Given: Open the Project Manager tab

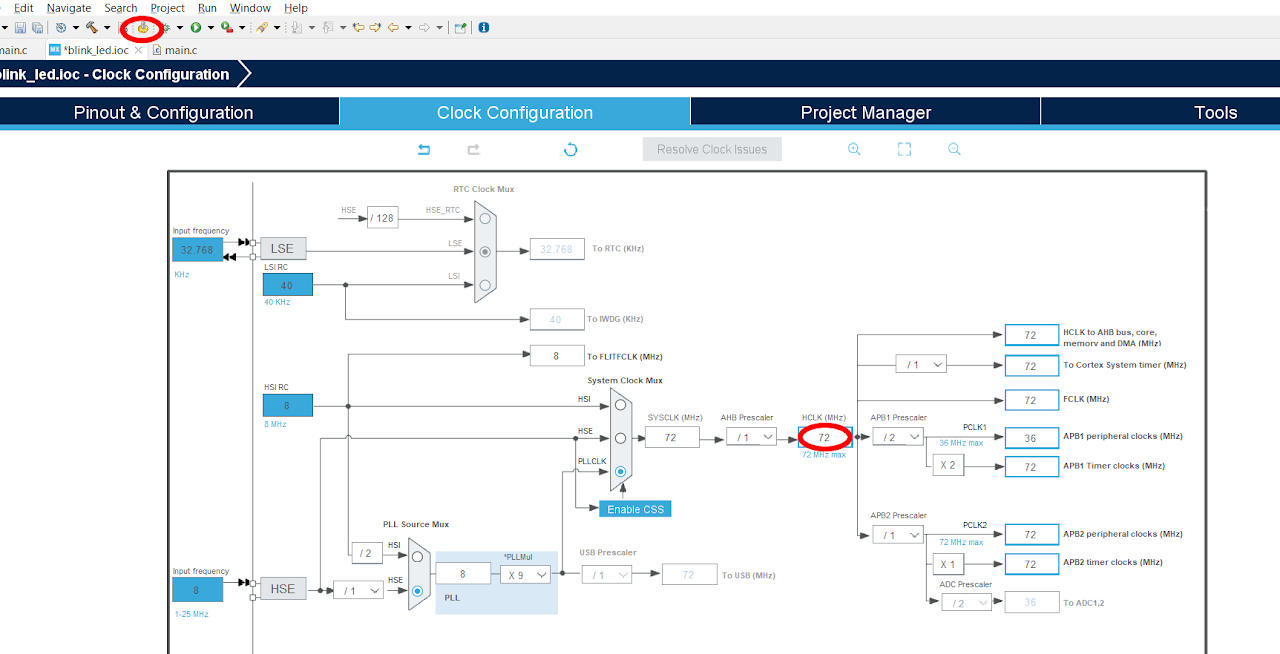Looking at the screenshot, I should pos(865,112).
